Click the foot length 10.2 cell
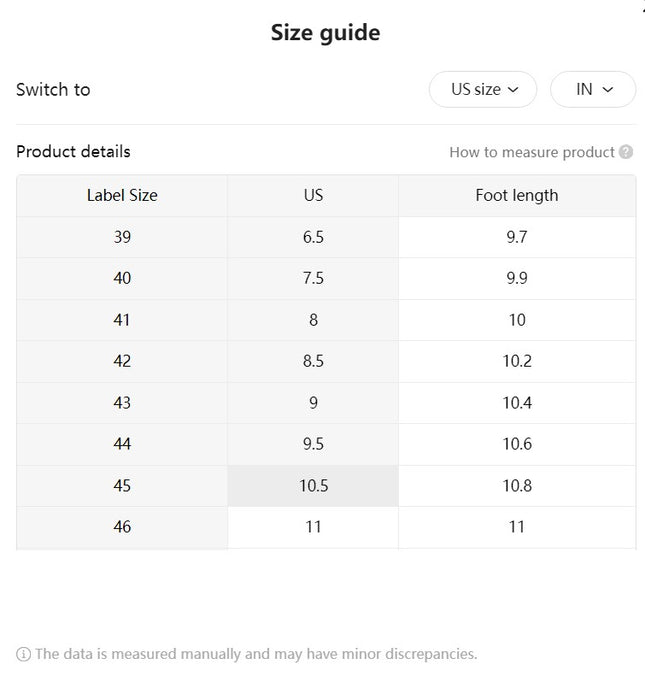The width and height of the screenshot is (645, 688). (x=517, y=362)
